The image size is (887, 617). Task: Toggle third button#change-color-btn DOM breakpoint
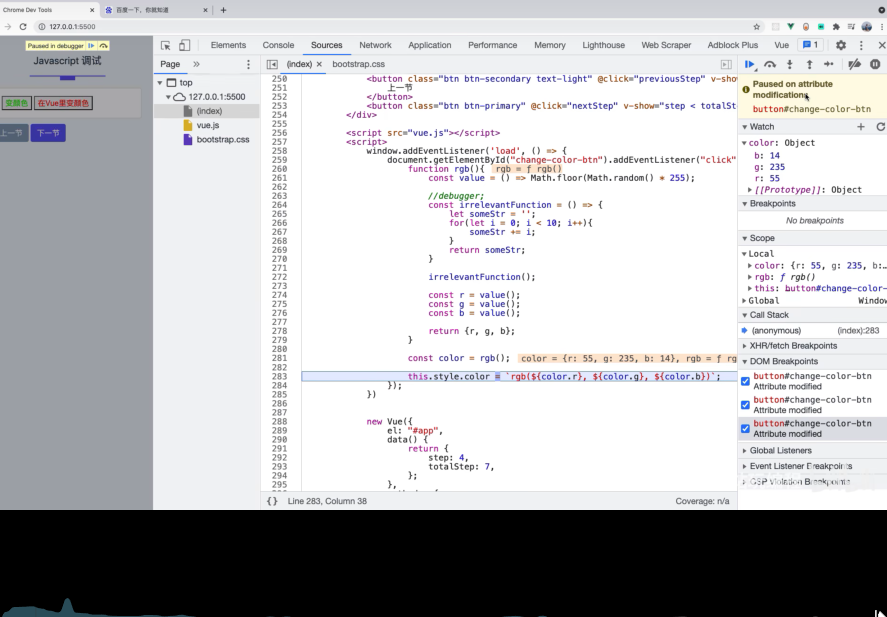point(745,429)
